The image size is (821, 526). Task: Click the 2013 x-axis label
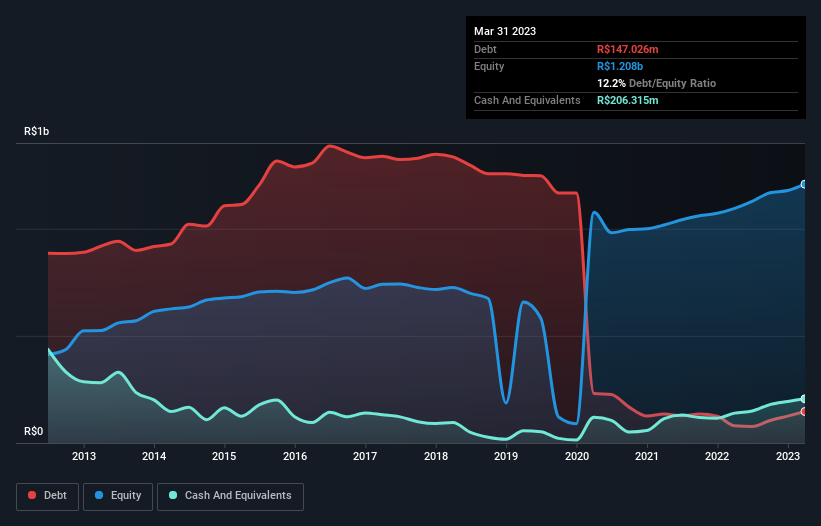(84, 456)
